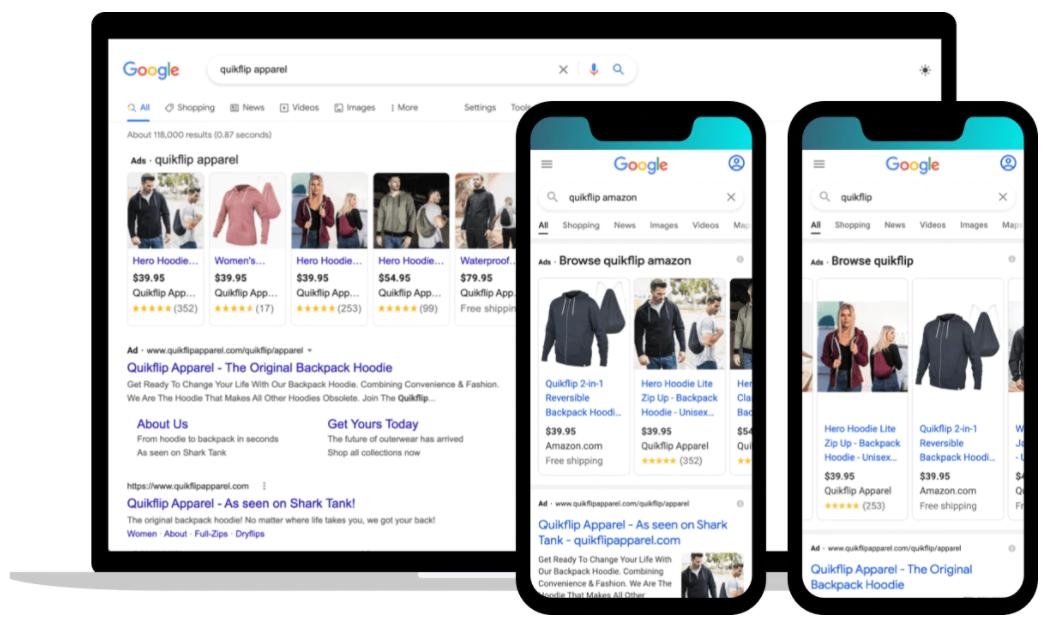This screenshot has height=624, width=1059.
Task: Select the Images tab on the middle phone
Action: click(x=664, y=226)
